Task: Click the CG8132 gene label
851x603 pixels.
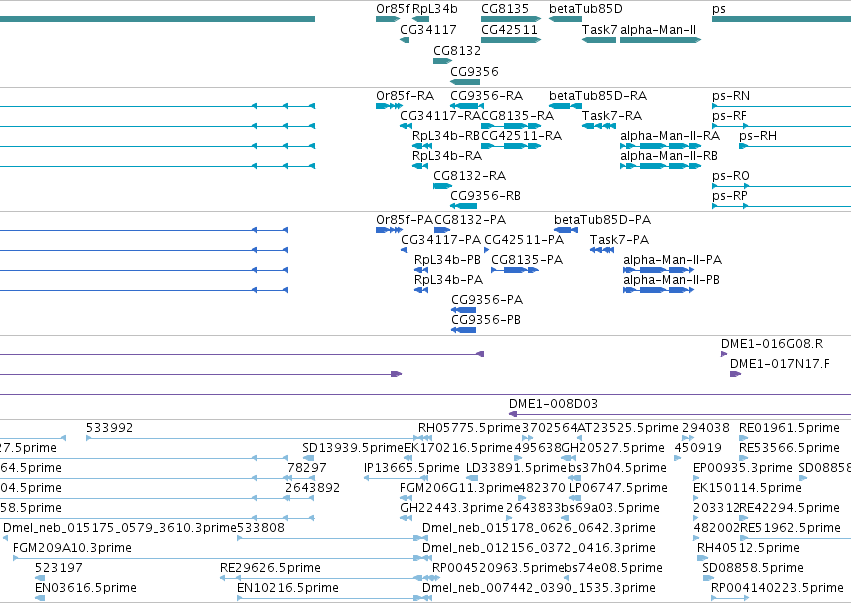Action: [457, 50]
